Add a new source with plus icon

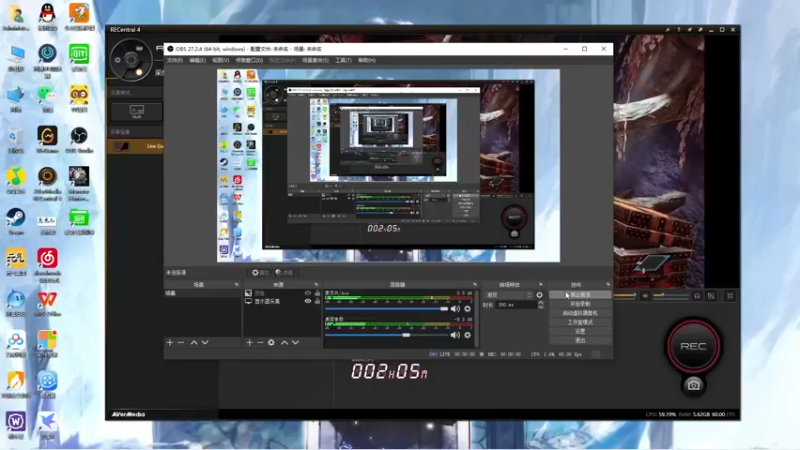click(249, 342)
